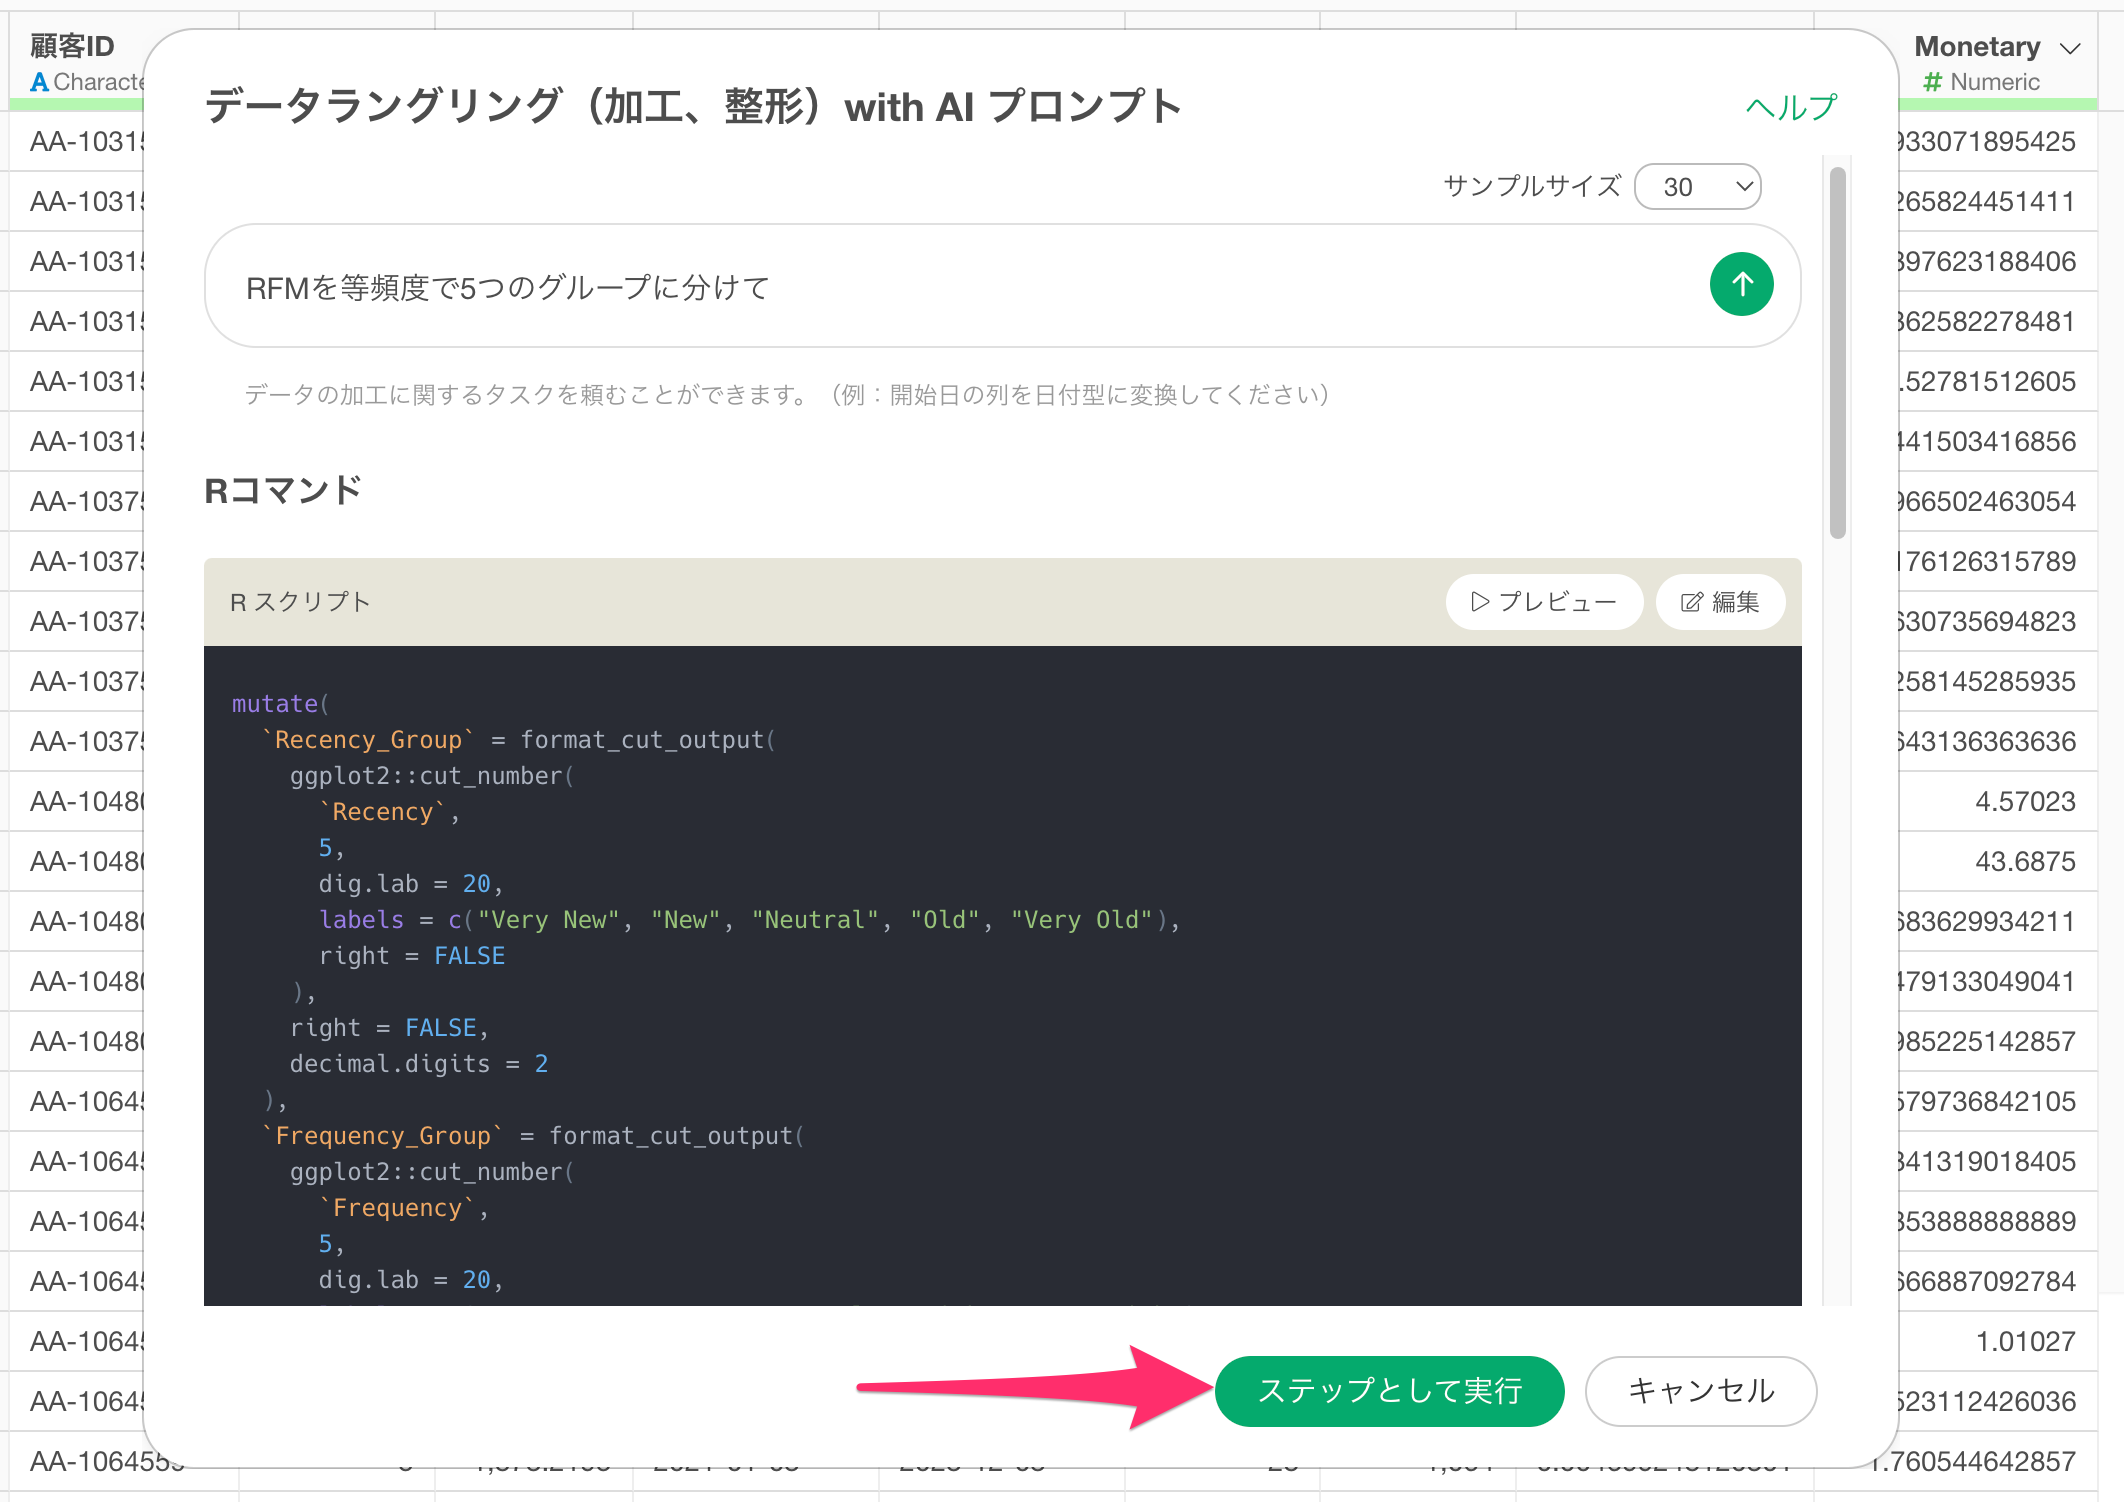
Task: Click ステップとして実行 button
Action: pyautogui.click(x=1390, y=1391)
